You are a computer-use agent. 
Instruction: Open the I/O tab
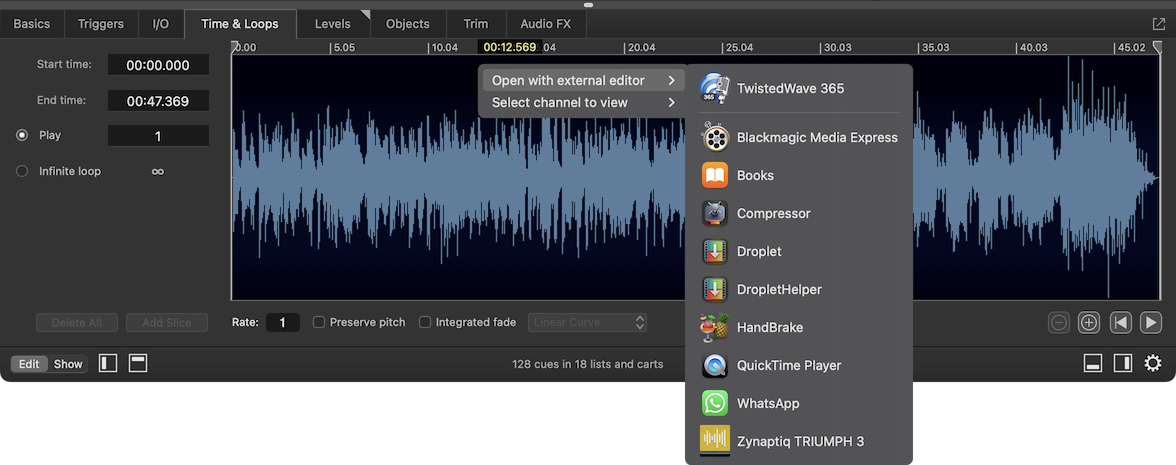coord(160,24)
